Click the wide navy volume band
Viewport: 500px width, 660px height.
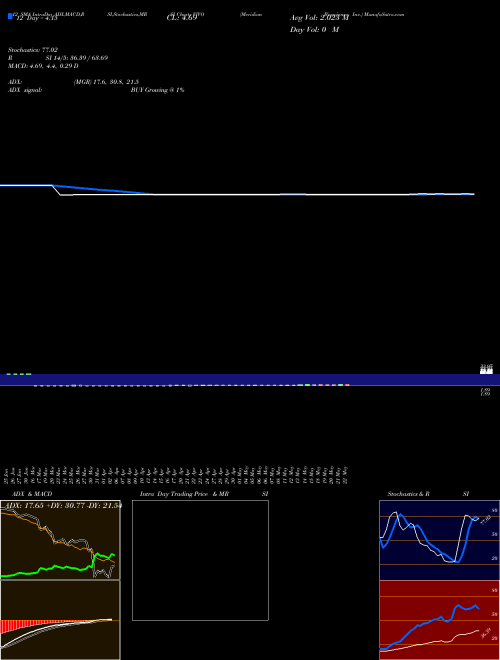250,379
